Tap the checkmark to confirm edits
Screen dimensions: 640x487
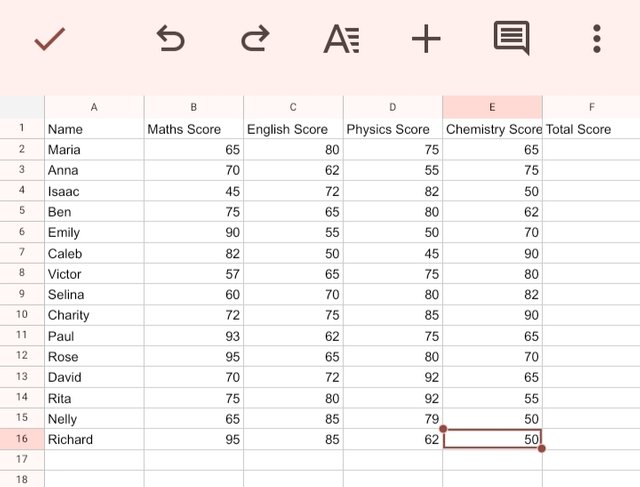[x=49, y=40]
